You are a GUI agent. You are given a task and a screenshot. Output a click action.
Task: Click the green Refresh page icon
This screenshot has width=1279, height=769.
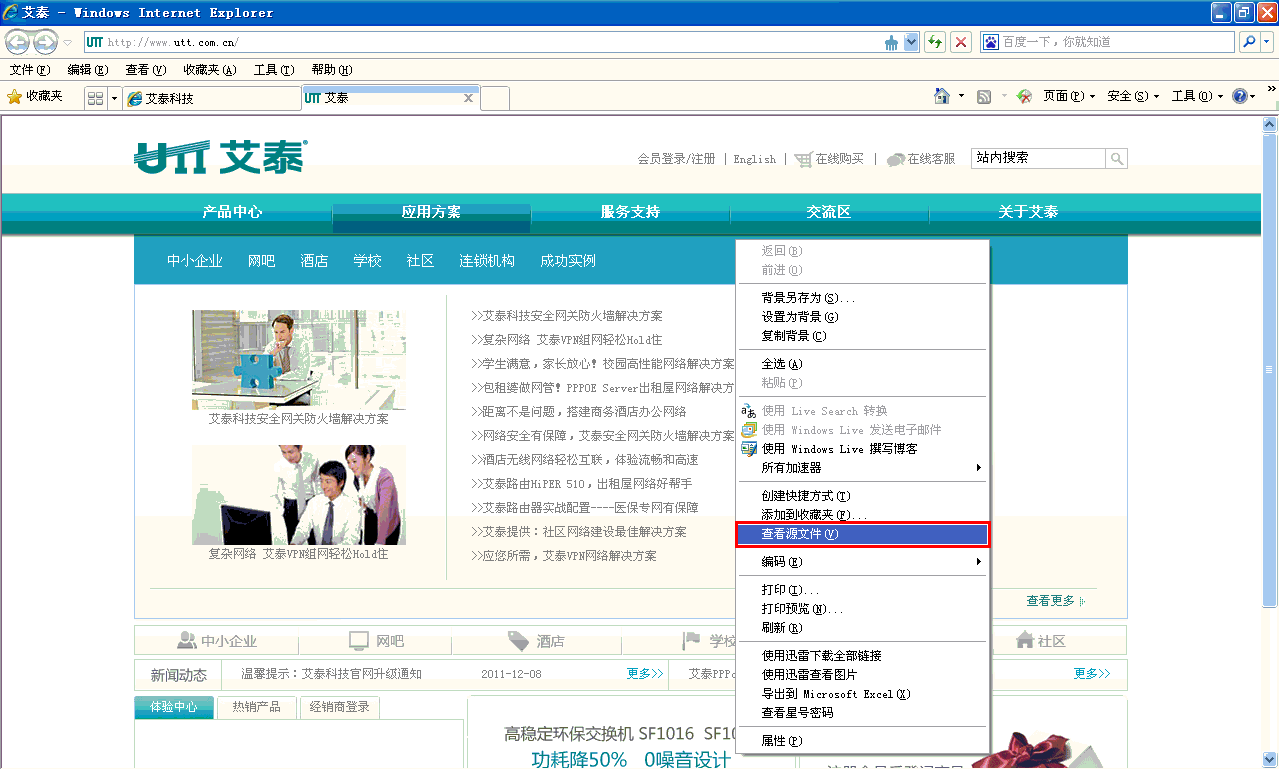point(935,42)
